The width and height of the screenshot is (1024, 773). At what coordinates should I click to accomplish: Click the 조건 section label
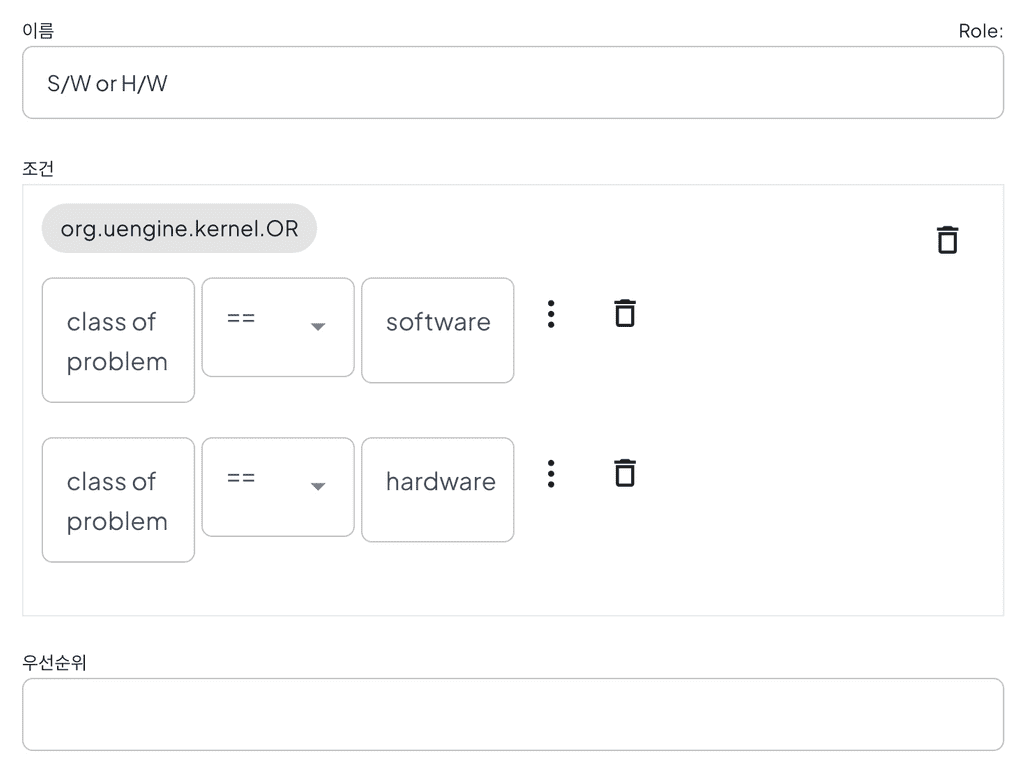[38, 168]
